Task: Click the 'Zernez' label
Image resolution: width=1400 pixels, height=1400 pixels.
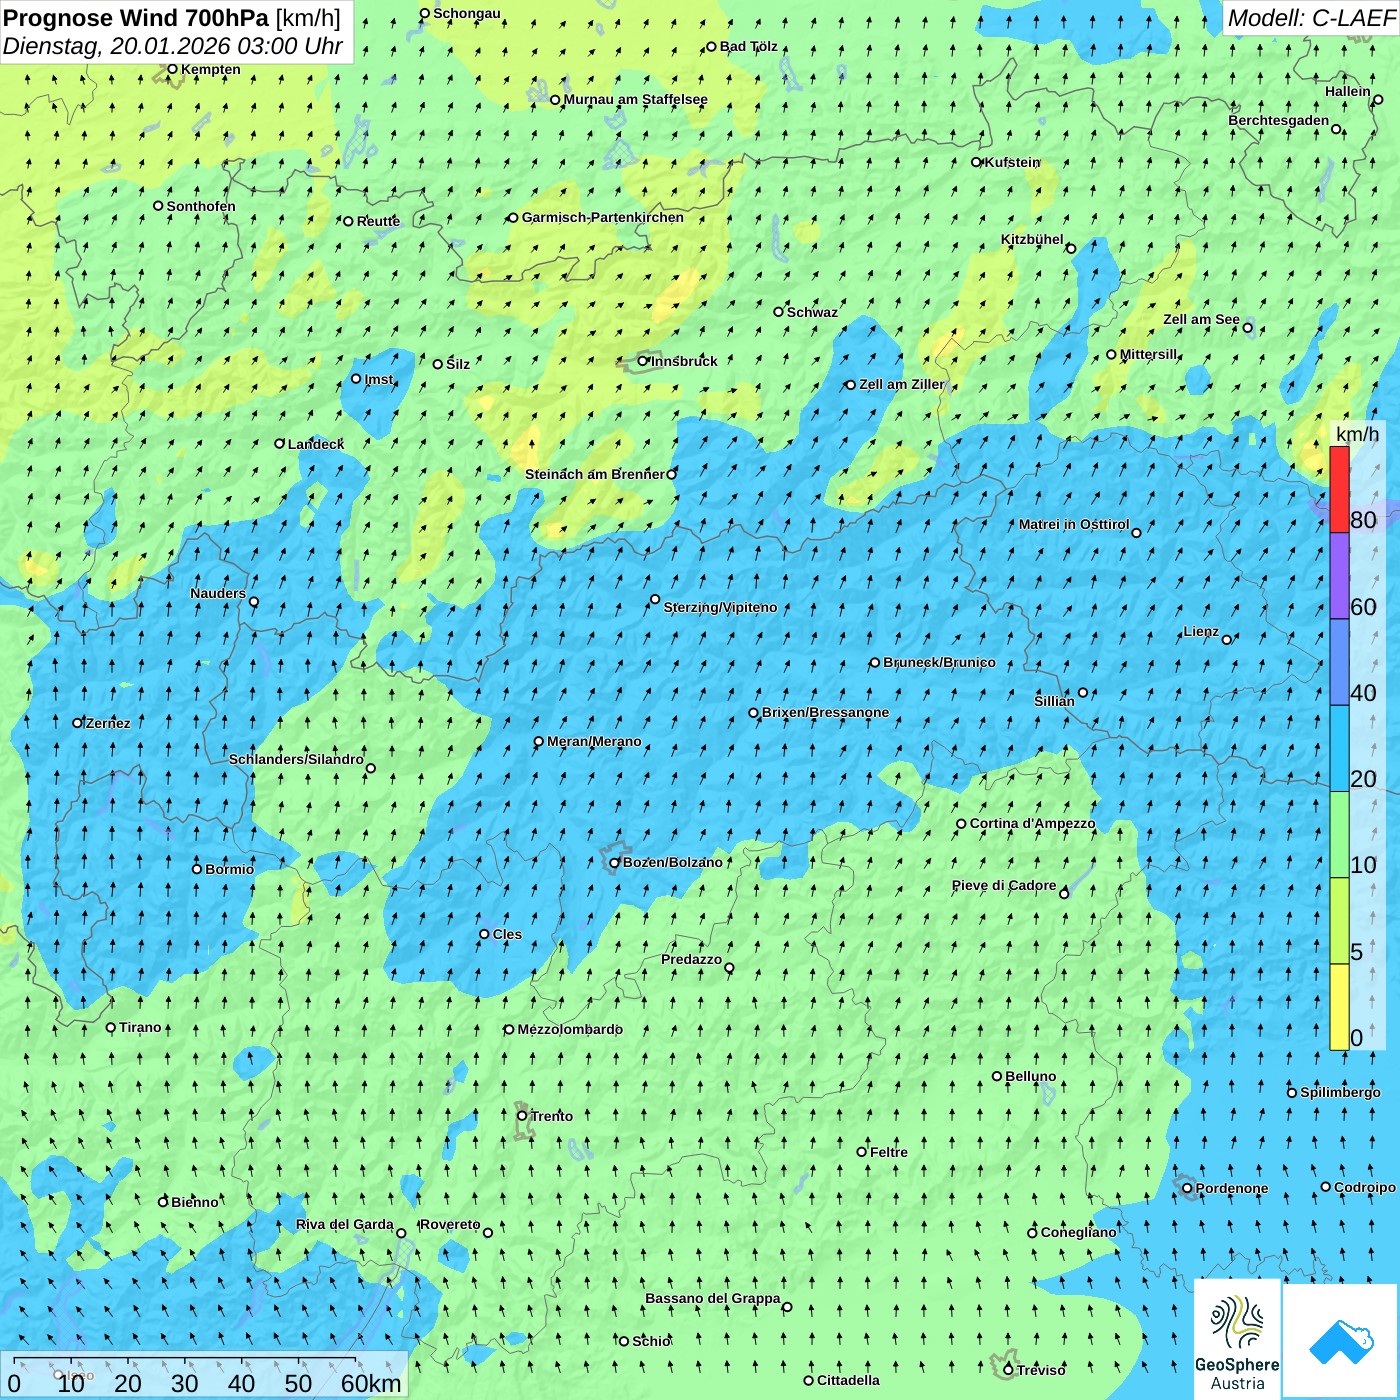Action: (x=108, y=723)
